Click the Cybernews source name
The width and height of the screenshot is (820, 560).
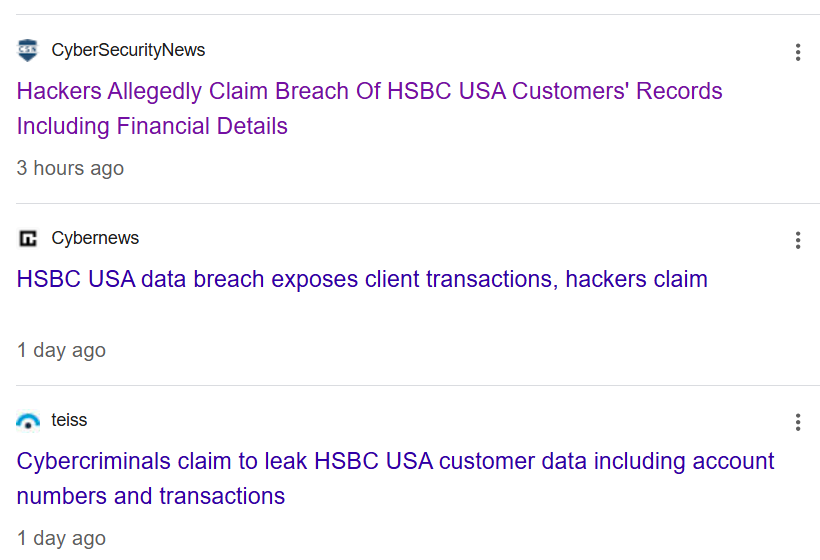[95, 238]
